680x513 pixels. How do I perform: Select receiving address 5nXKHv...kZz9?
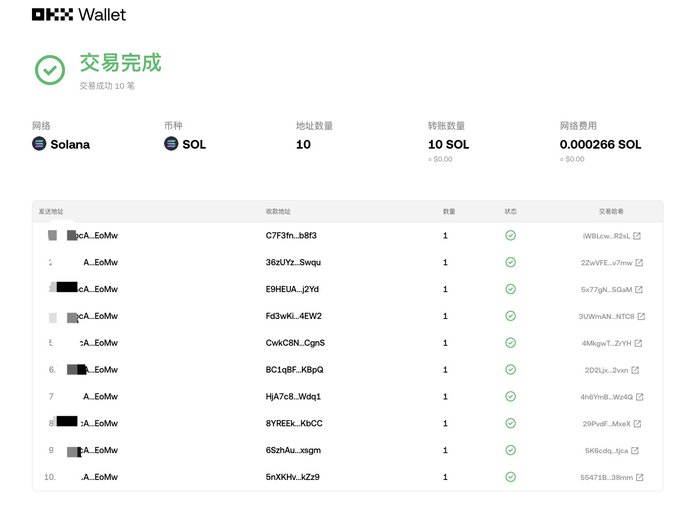pyautogui.click(x=293, y=477)
